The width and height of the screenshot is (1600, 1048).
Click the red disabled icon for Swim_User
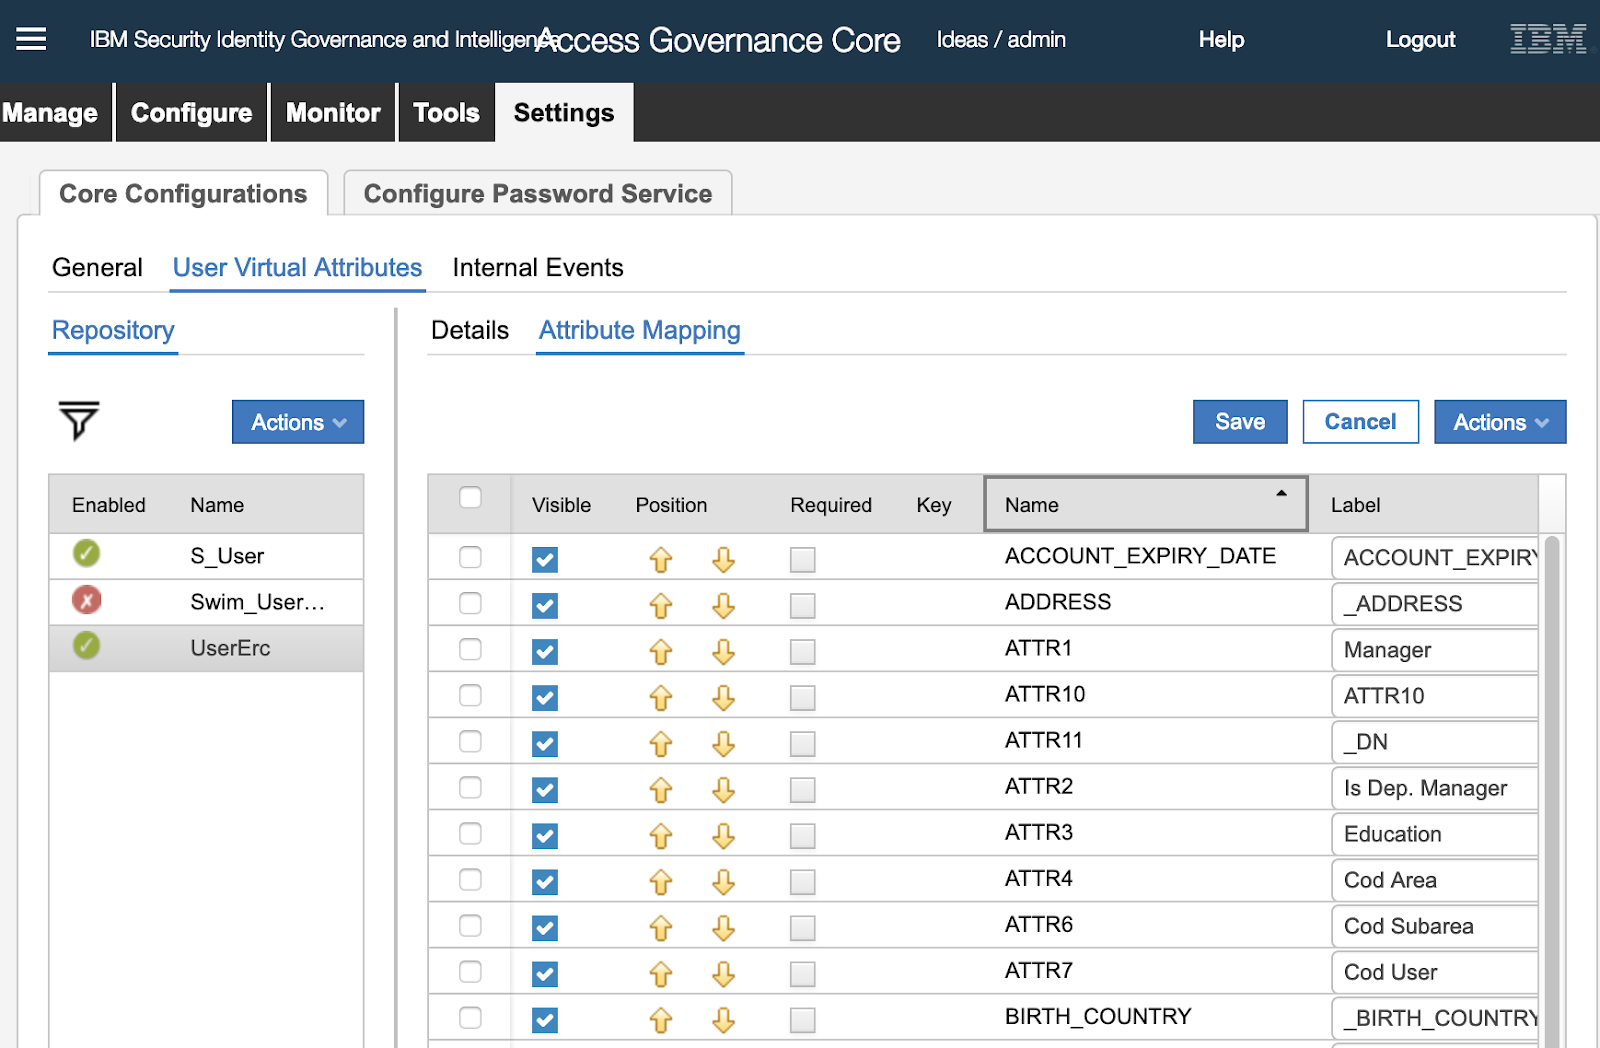click(87, 600)
